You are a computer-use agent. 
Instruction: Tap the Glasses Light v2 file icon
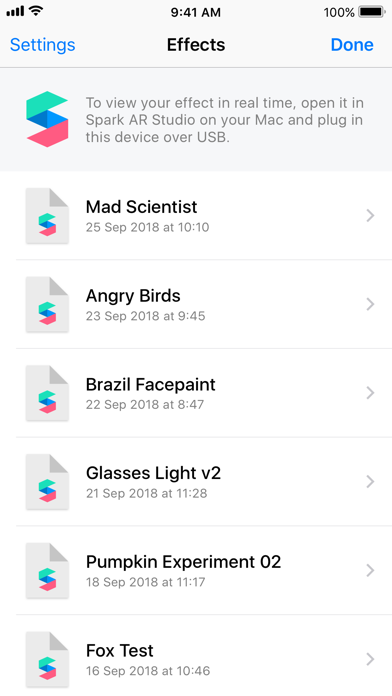[x=47, y=482]
